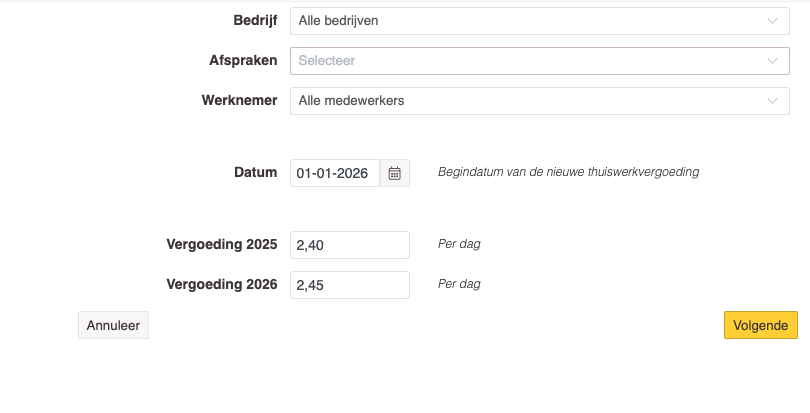Click the 'Datum' field label
The width and height of the screenshot is (810, 413).
click(255, 172)
